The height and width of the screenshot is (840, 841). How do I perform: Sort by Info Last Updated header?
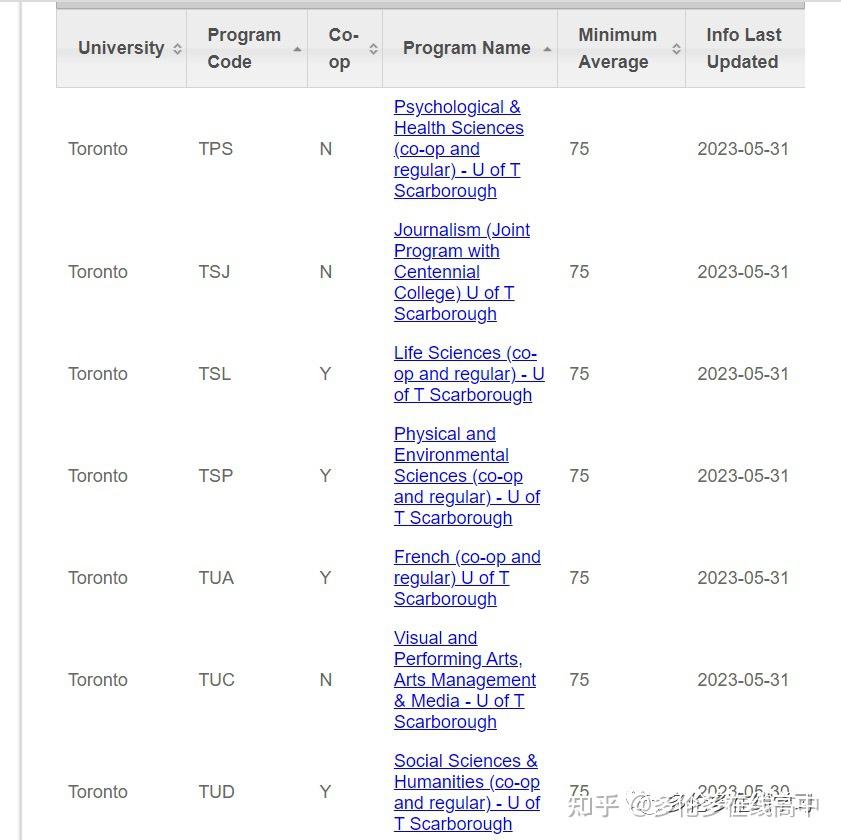click(742, 48)
